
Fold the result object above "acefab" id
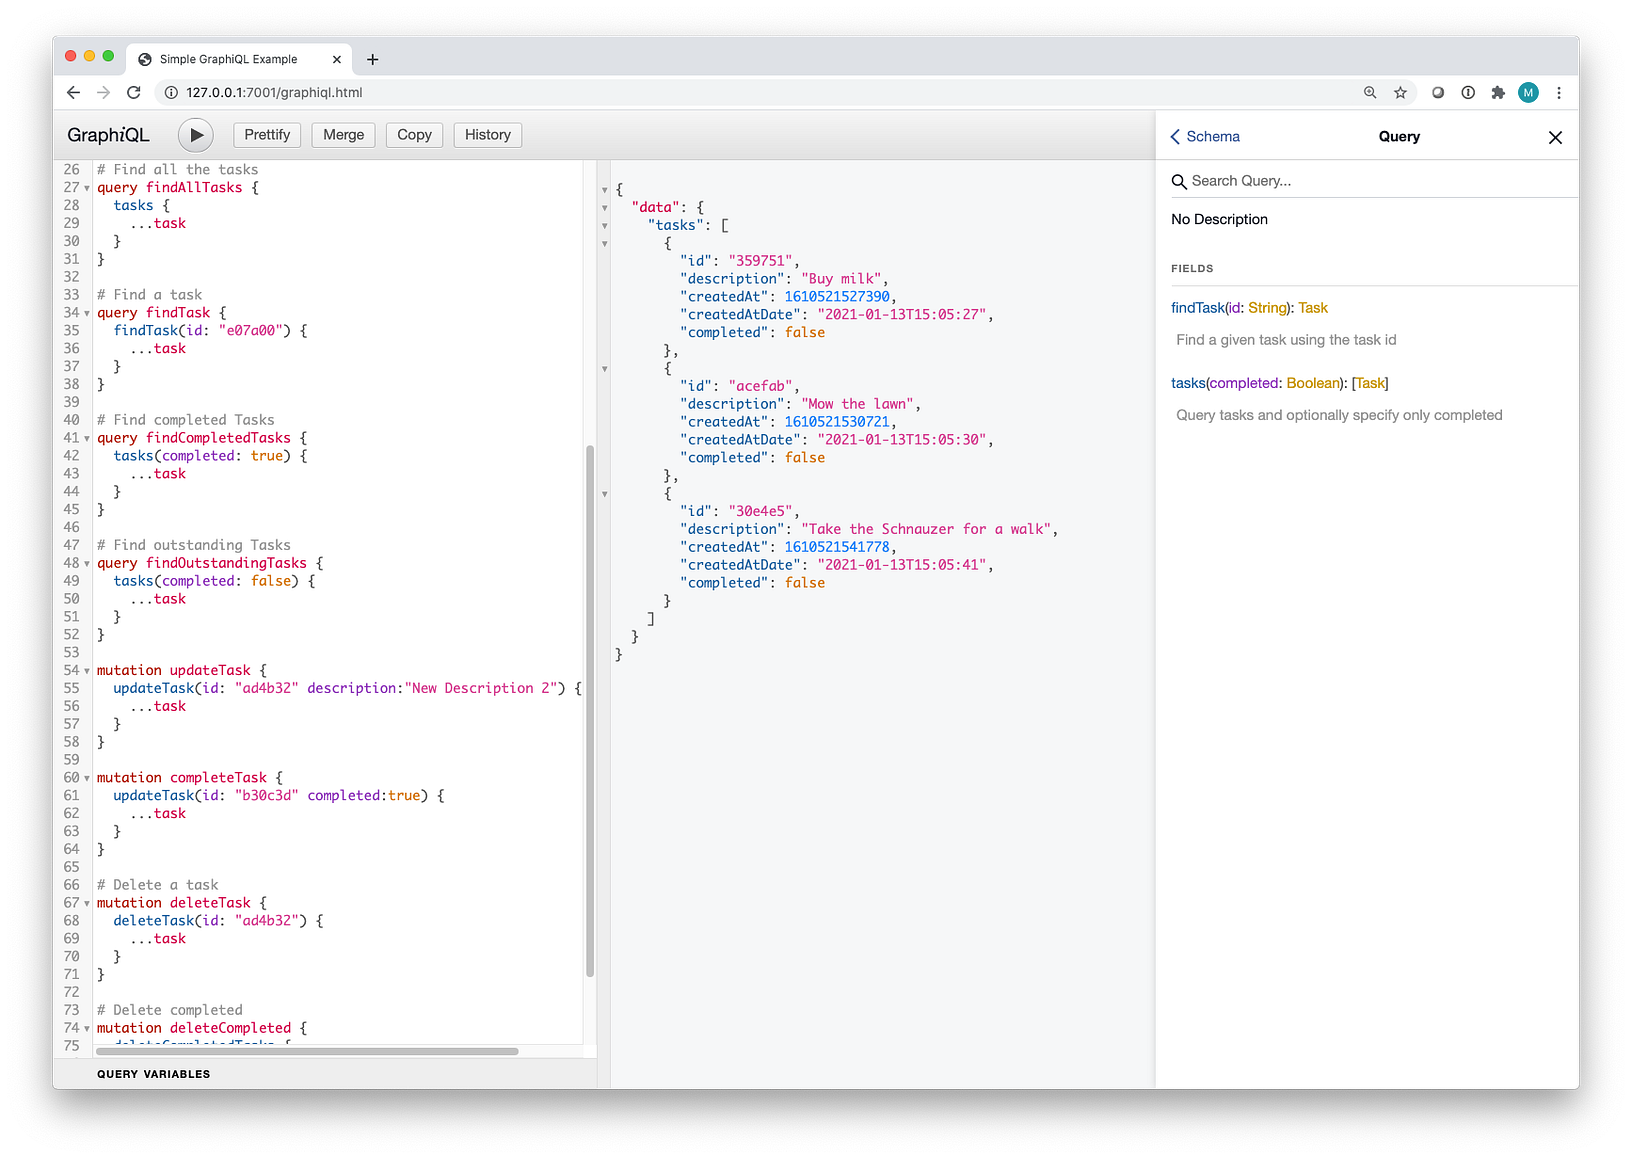pos(604,369)
